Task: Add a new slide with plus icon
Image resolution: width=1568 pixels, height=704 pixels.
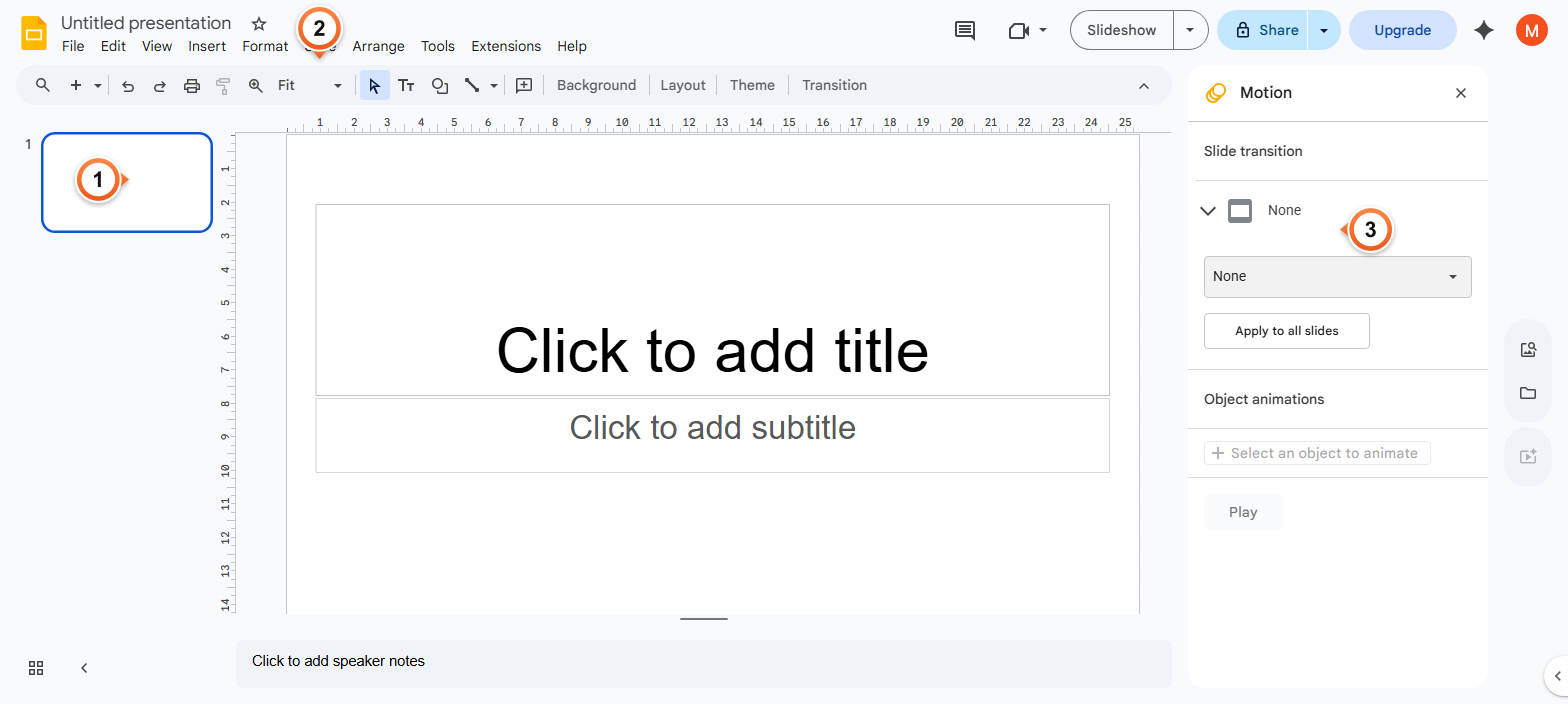Action: coord(76,85)
